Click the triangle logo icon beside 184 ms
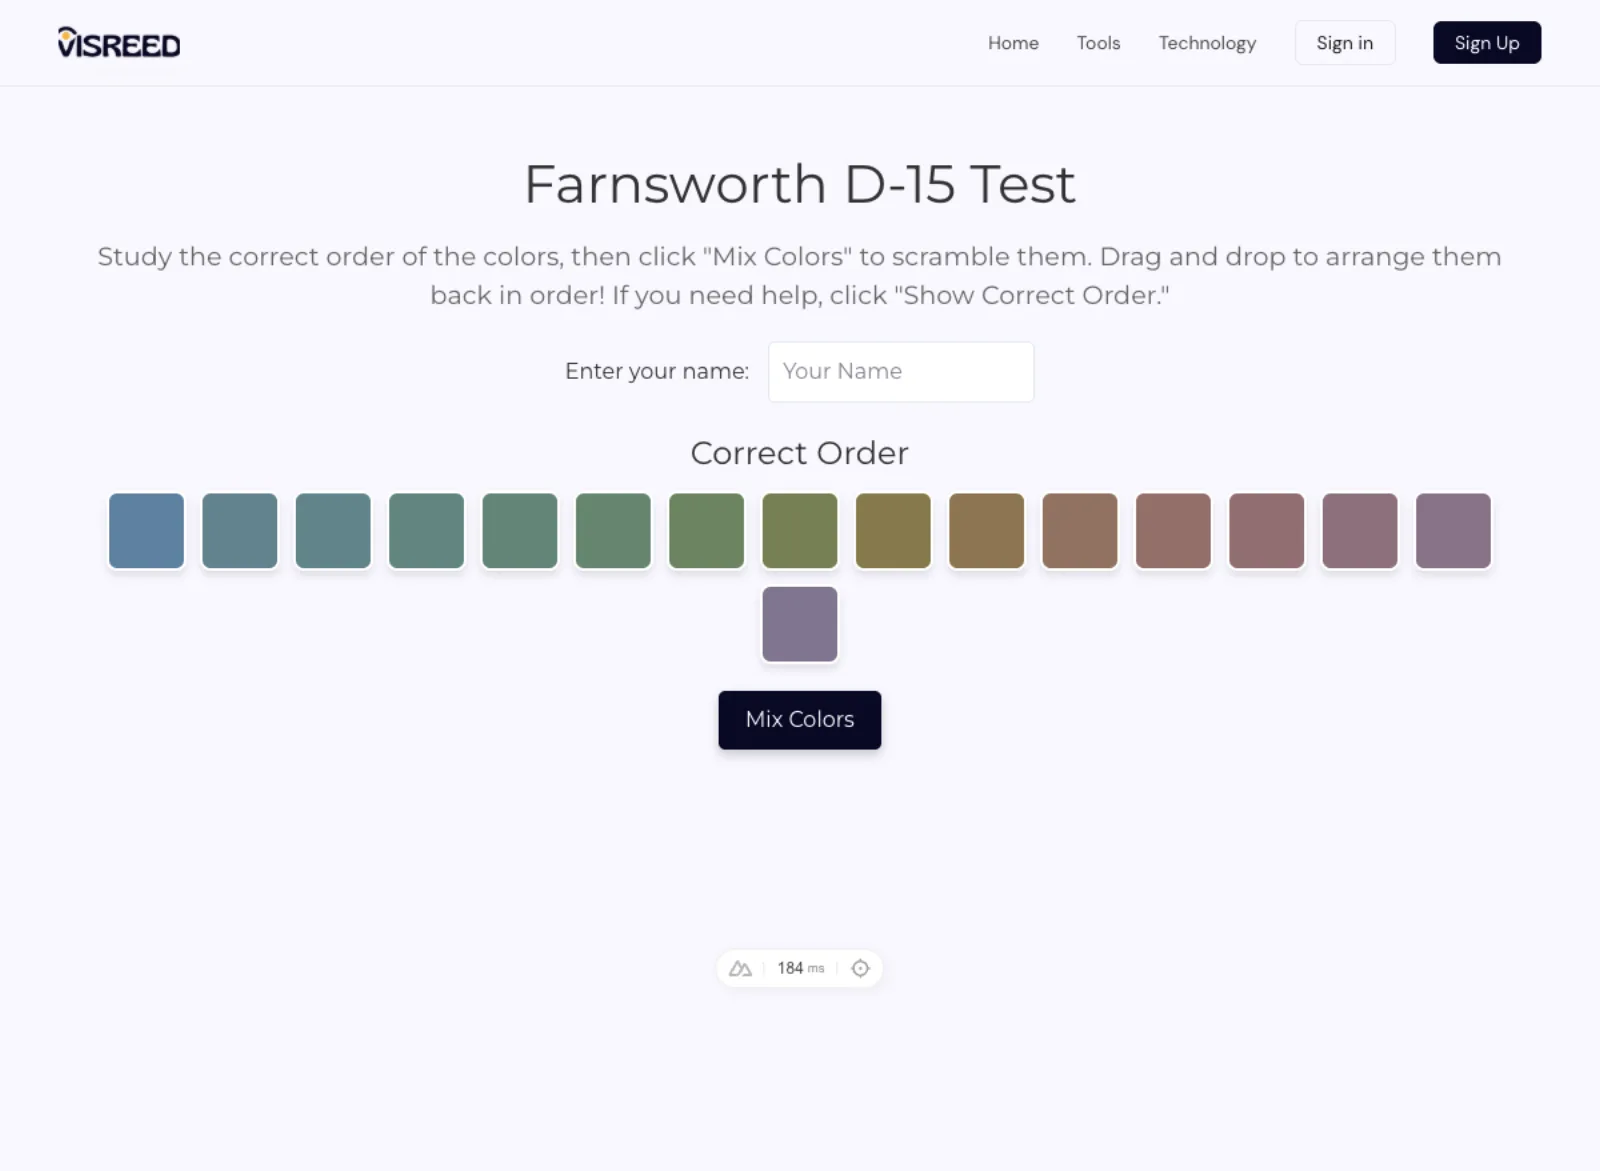Viewport: 1600px width, 1171px height. coord(740,968)
